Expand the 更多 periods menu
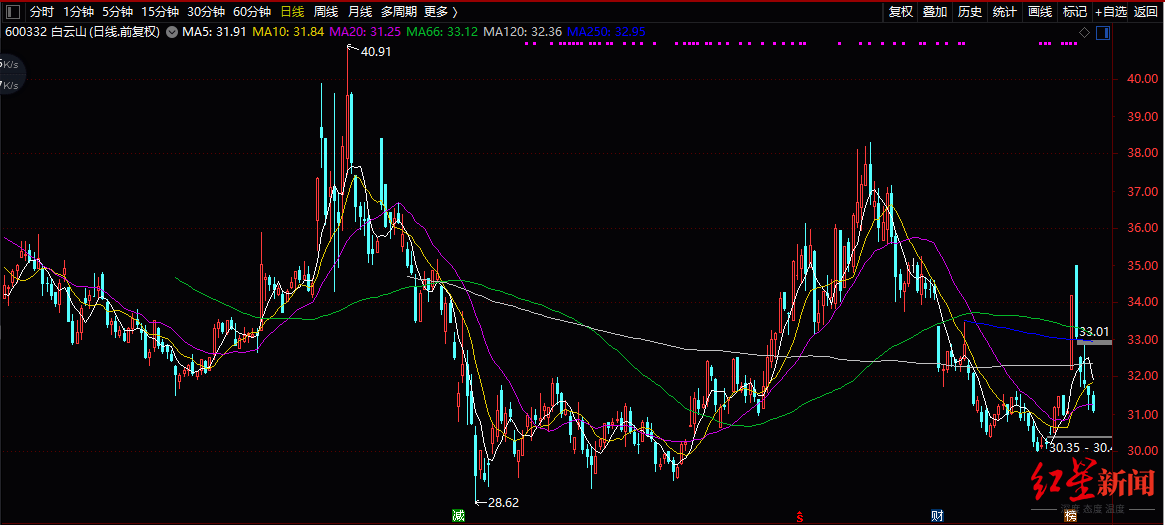This screenshot has height=525, width=1165. point(441,12)
